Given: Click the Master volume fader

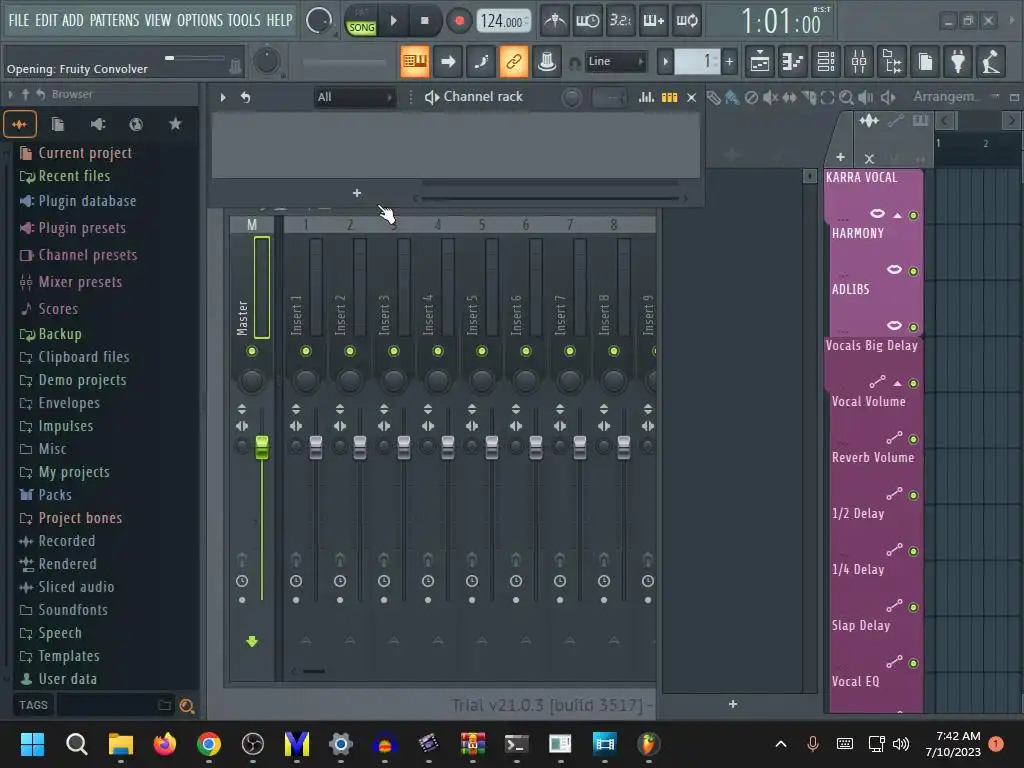Looking at the screenshot, I should (x=262, y=447).
